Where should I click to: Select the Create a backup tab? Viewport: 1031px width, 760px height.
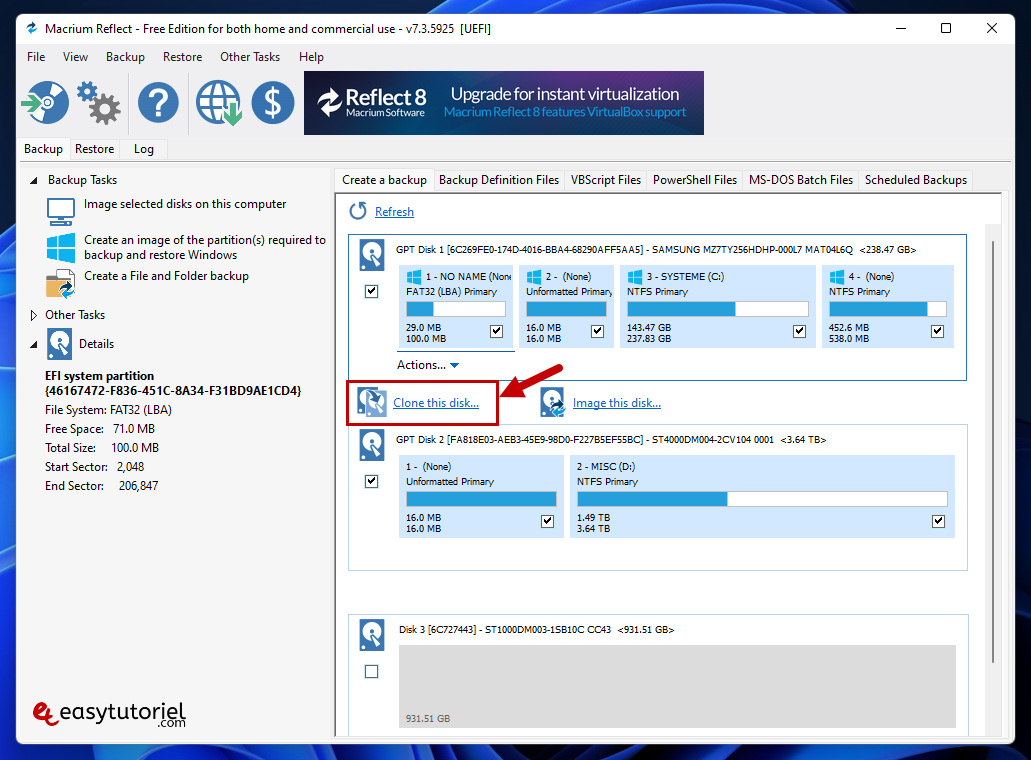click(384, 180)
